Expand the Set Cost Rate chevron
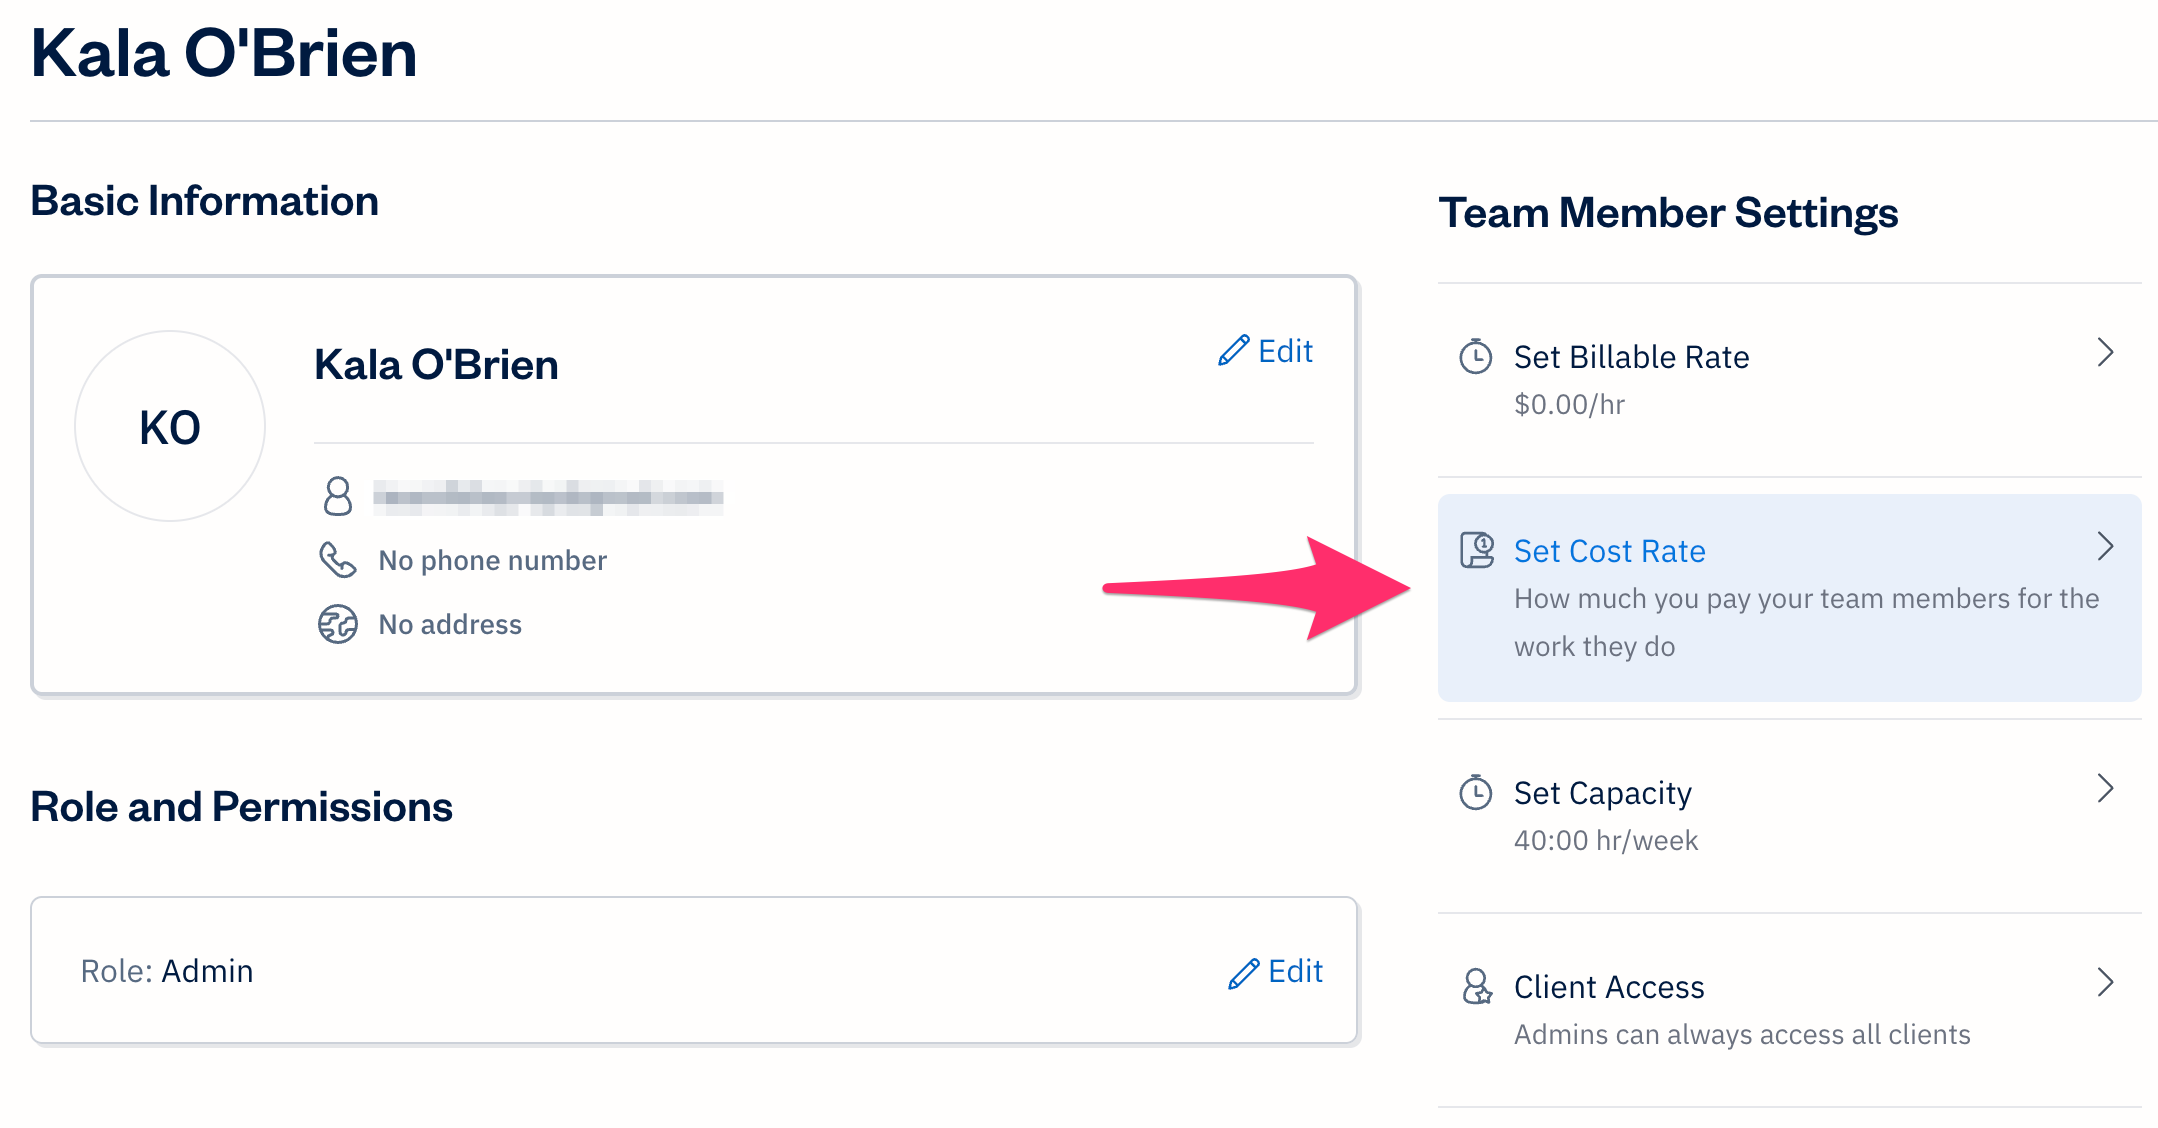Viewport: 2158px width, 1128px height. [x=2106, y=546]
